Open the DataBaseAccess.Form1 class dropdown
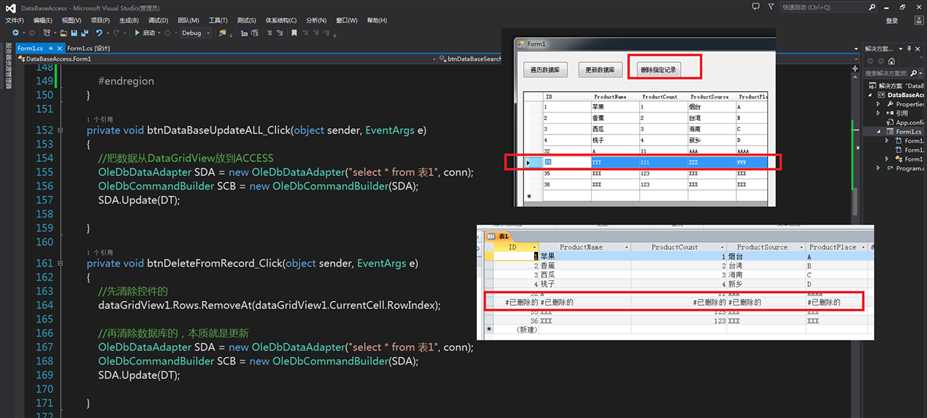Screen dimensions: 927x418 click(225, 59)
